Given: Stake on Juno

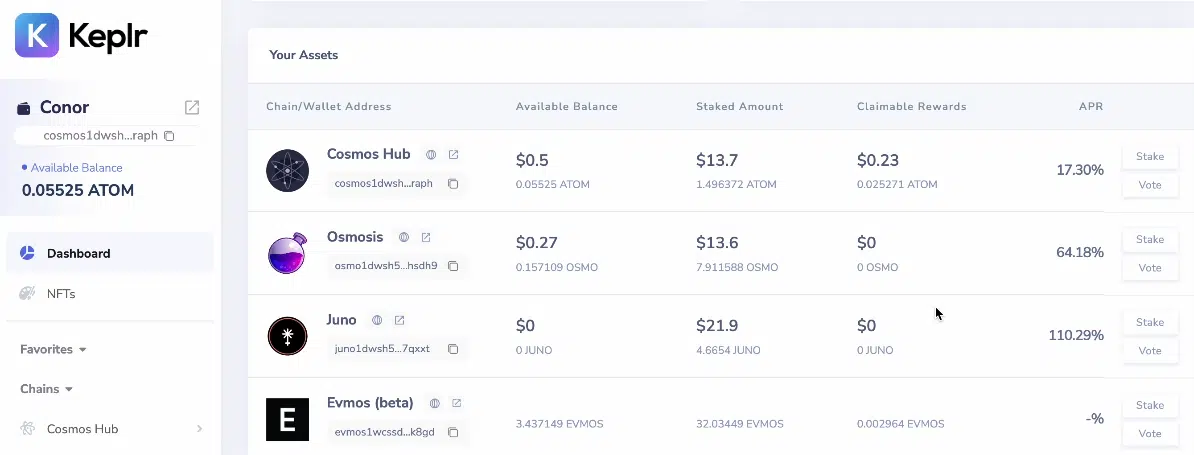Looking at the screenshot, I should (1150, 323).
